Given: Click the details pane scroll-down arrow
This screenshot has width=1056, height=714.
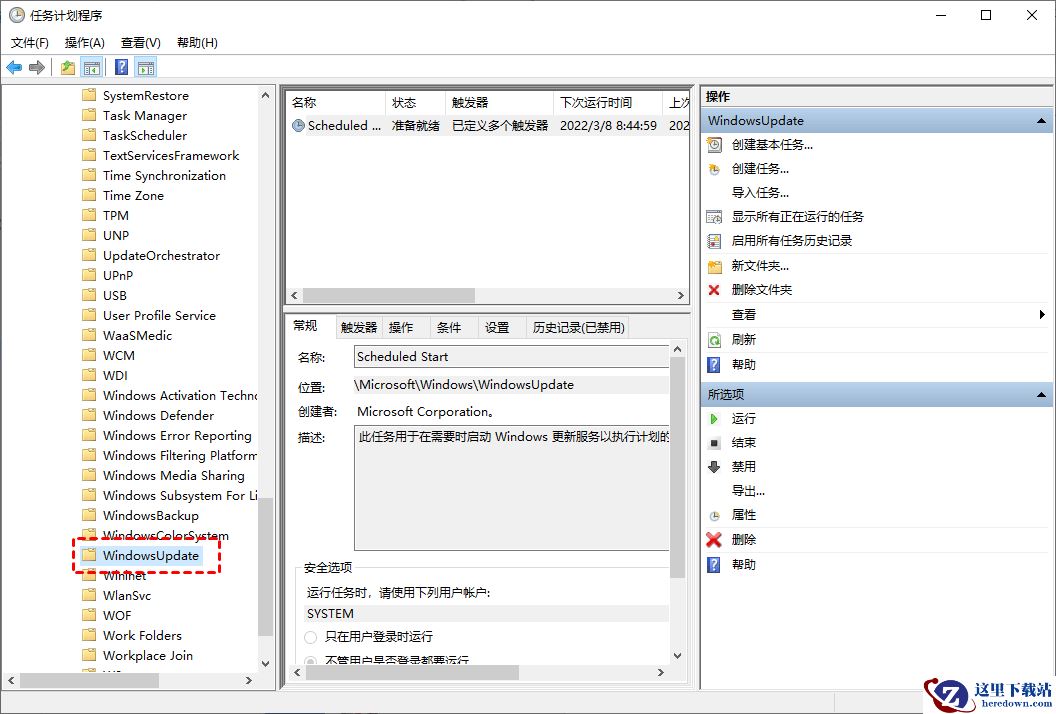Looking at the screenshot, I should click(x=678, y=656).
